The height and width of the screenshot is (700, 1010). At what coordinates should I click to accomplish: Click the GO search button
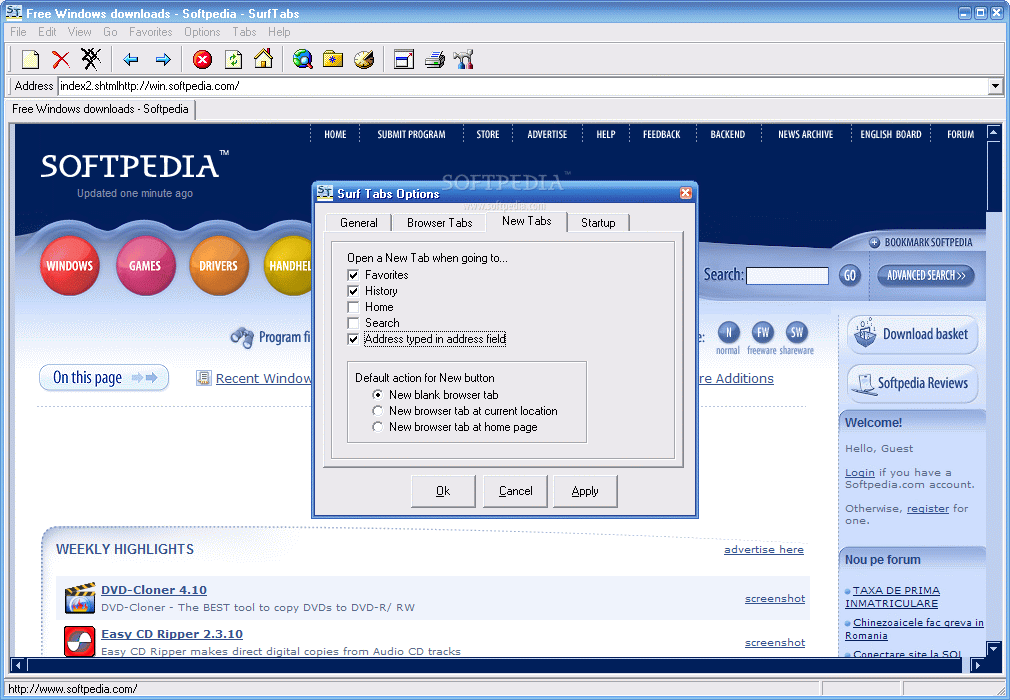coord(850,276)
